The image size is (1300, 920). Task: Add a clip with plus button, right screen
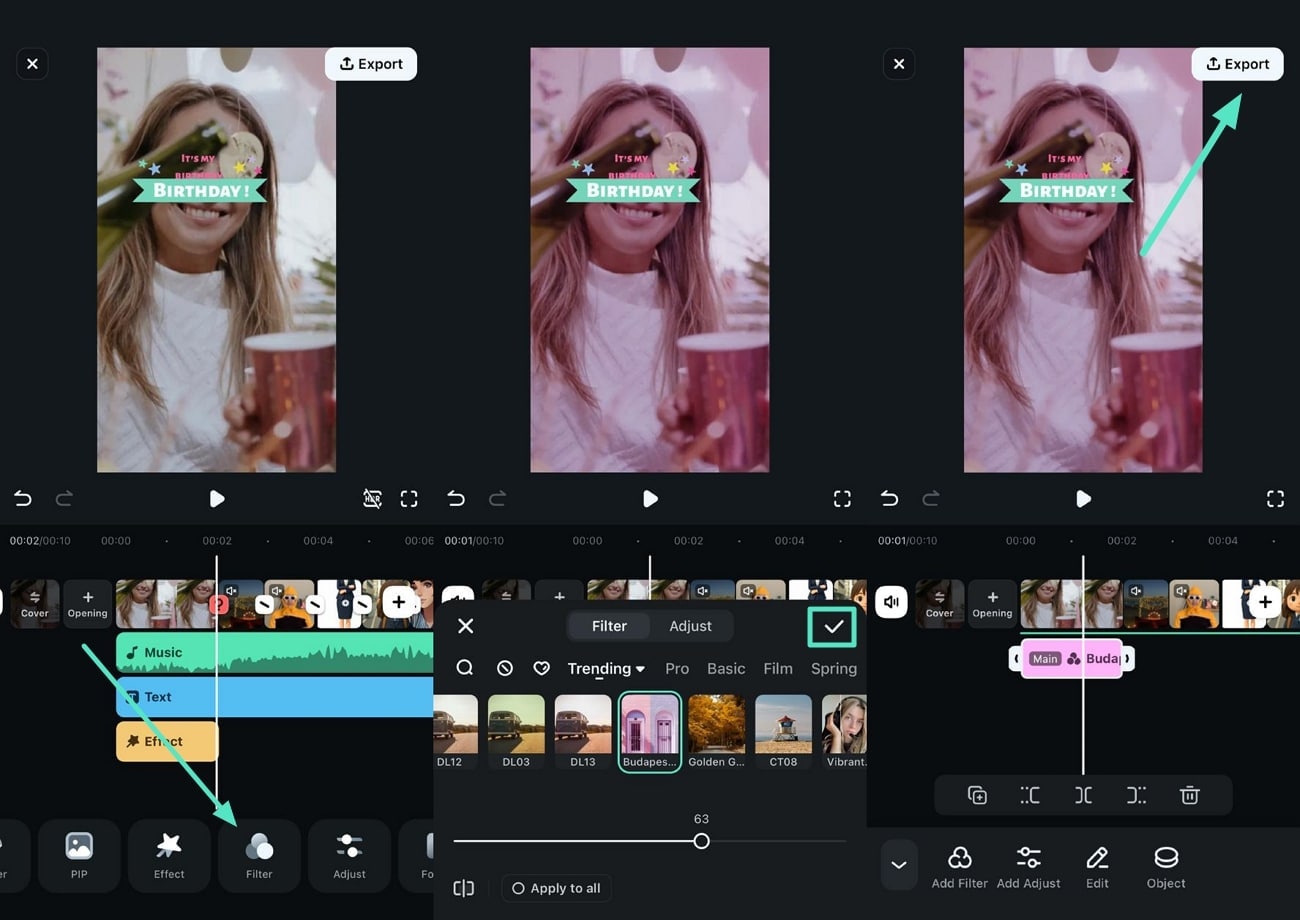pos(1265,602)
